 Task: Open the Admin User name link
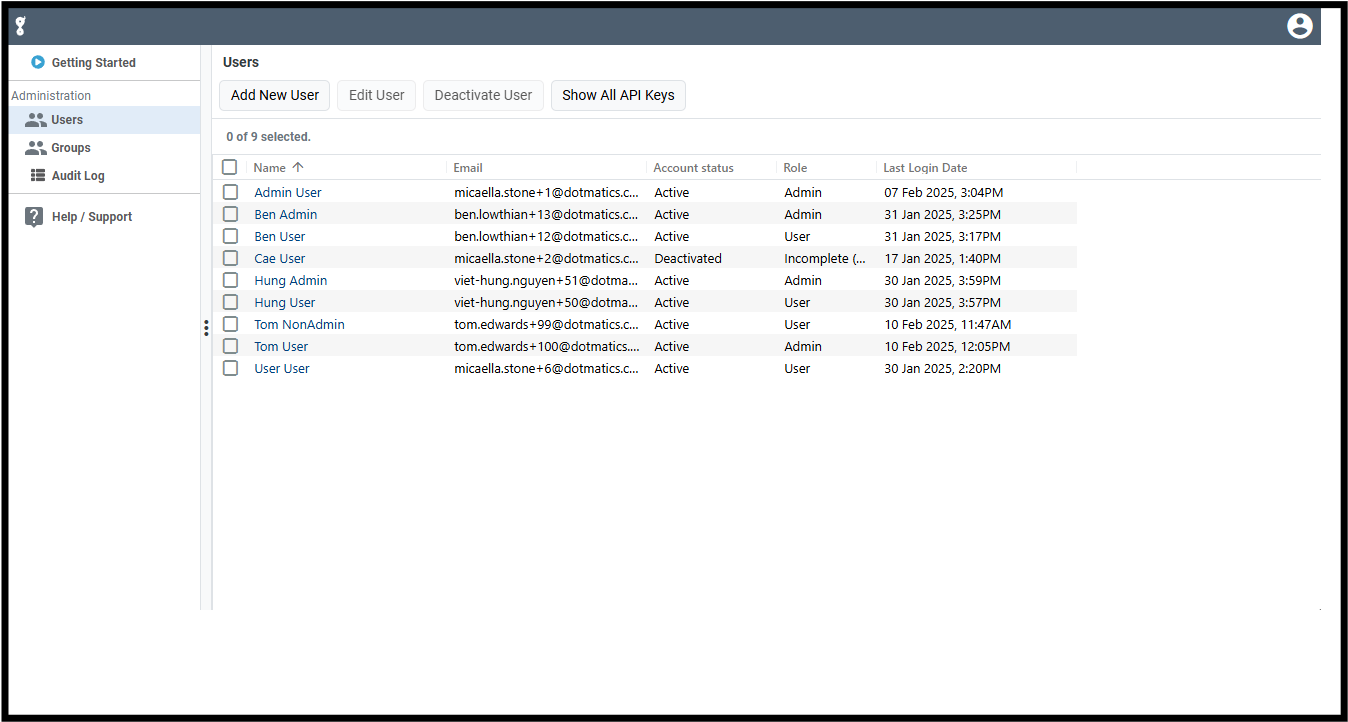(x=288, y=193)
